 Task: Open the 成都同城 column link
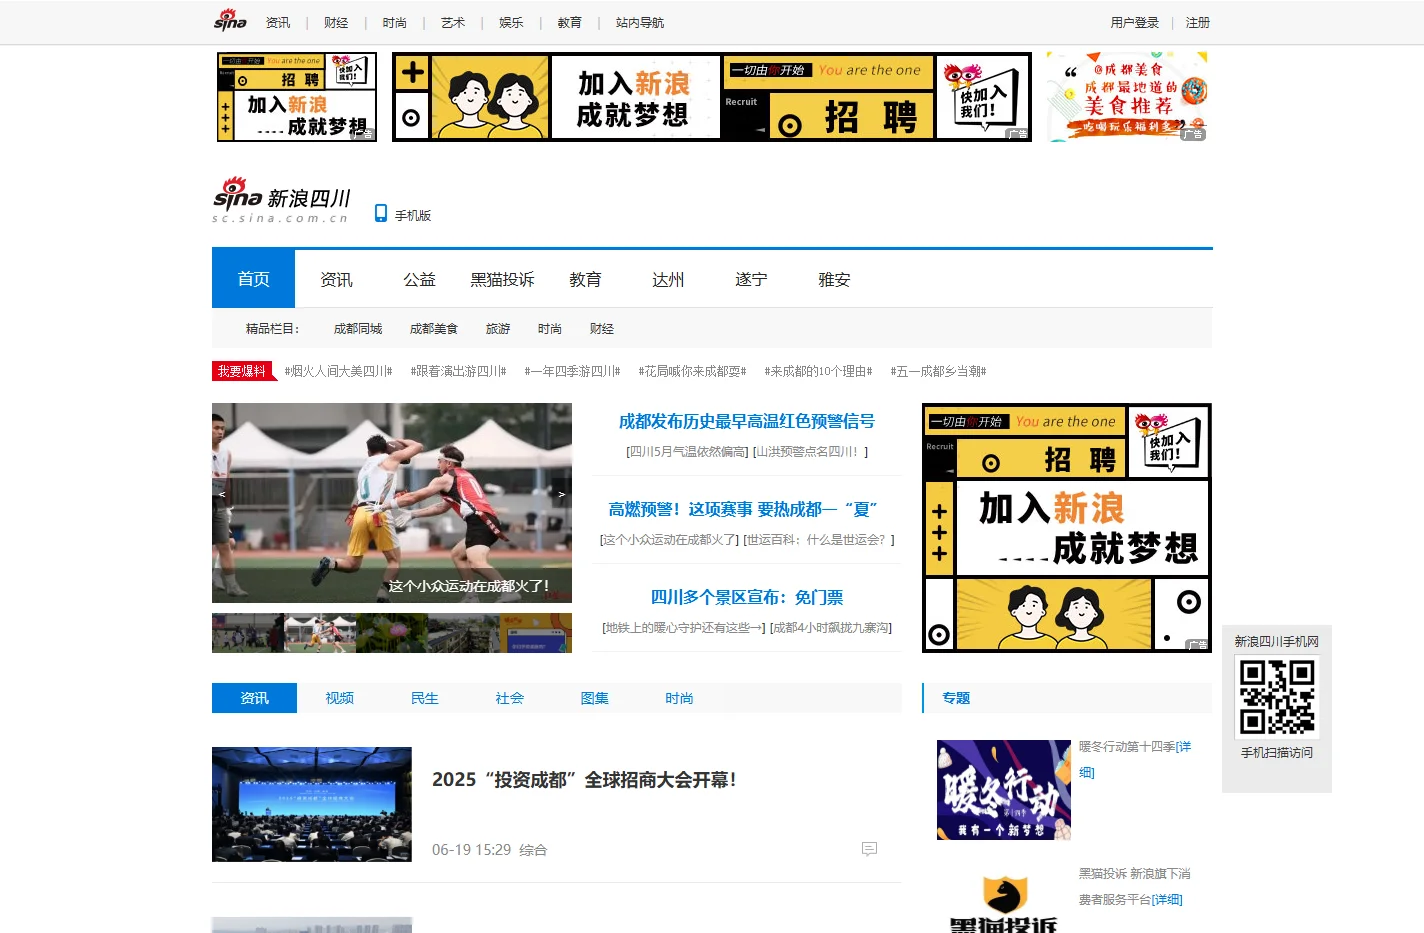(358, 328)
